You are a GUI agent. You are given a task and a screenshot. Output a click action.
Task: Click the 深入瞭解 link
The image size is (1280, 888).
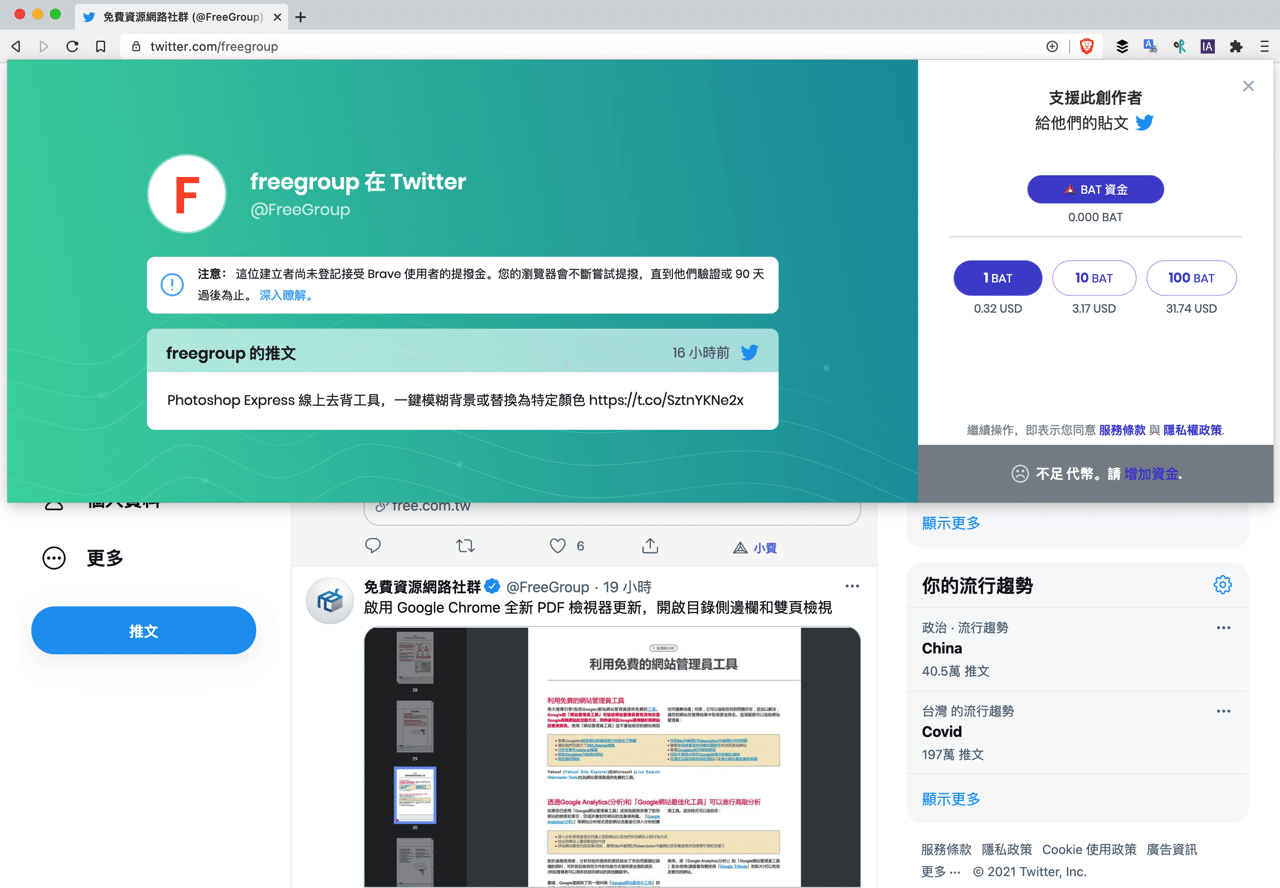(285, 295)
